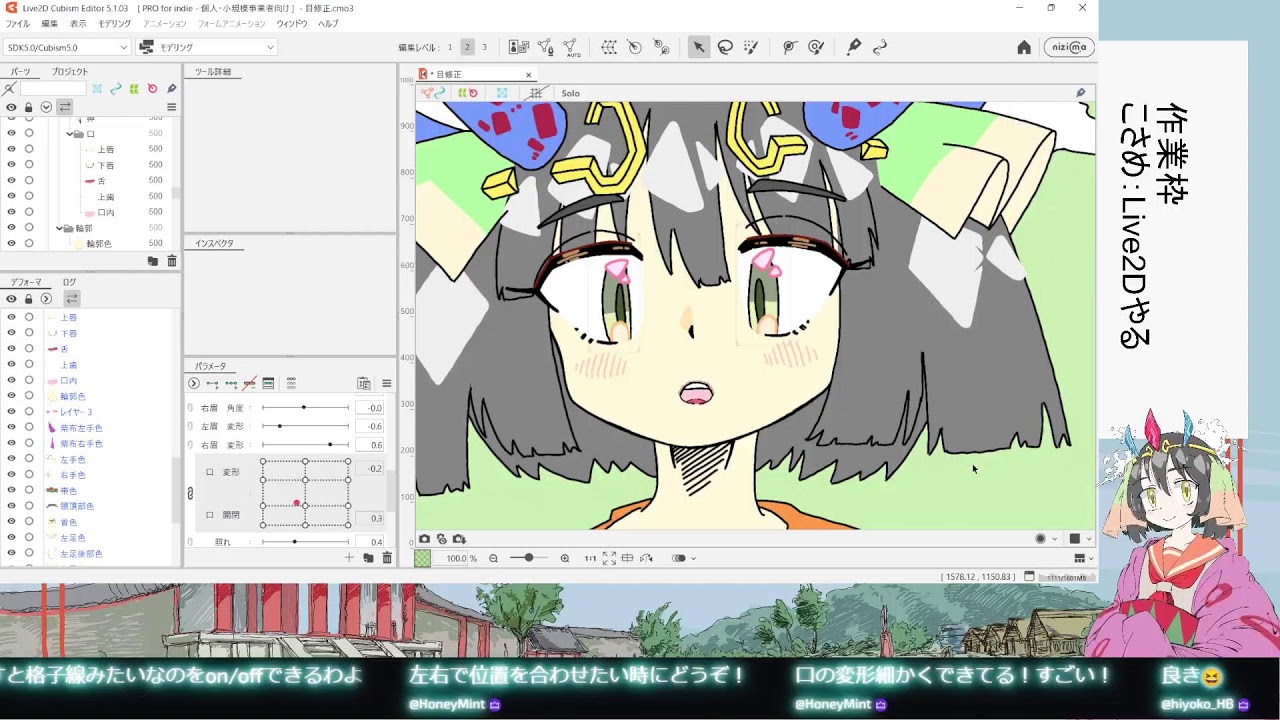Select edit level 1
The width and height of the screenshot is (1280, 720).
(x=450, y=47)
